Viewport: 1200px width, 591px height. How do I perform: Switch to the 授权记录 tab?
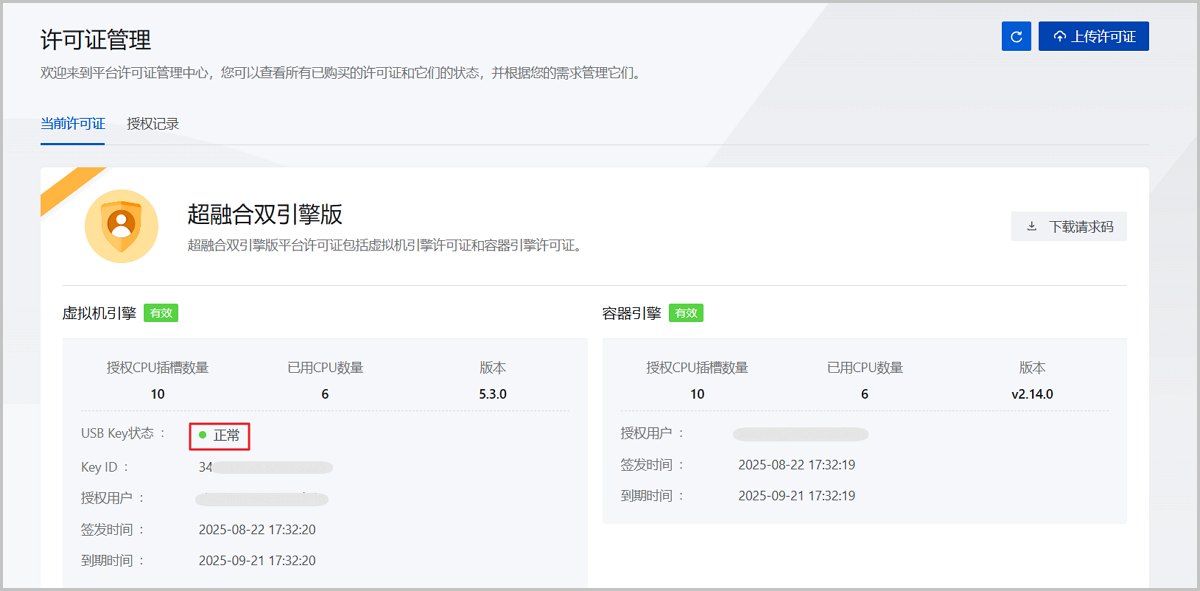[x=153, y=124]
